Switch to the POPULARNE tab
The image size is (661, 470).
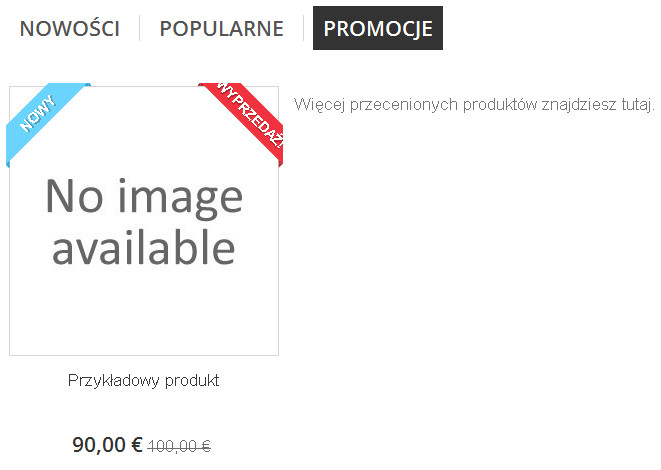[221, 28]
